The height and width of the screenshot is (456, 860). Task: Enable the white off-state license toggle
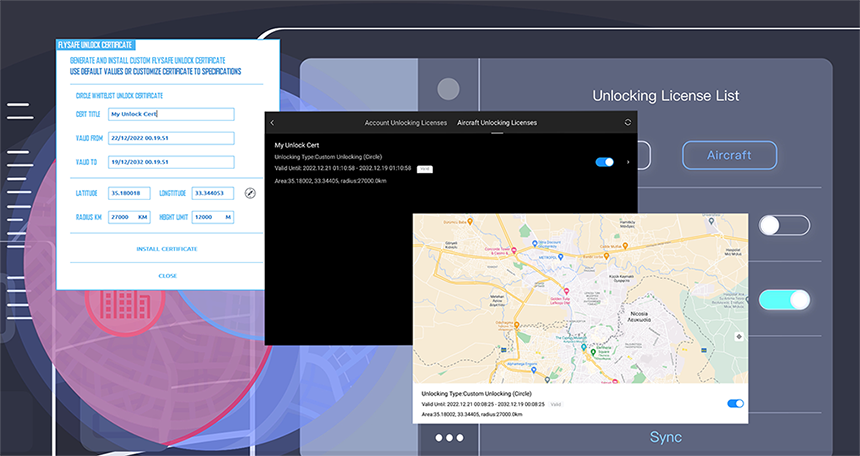[x=783, y=225]
